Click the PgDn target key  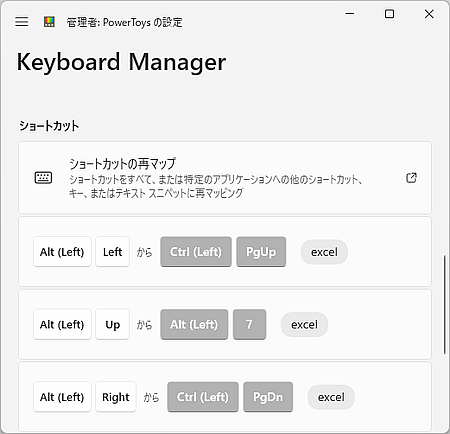coord(268,397)
